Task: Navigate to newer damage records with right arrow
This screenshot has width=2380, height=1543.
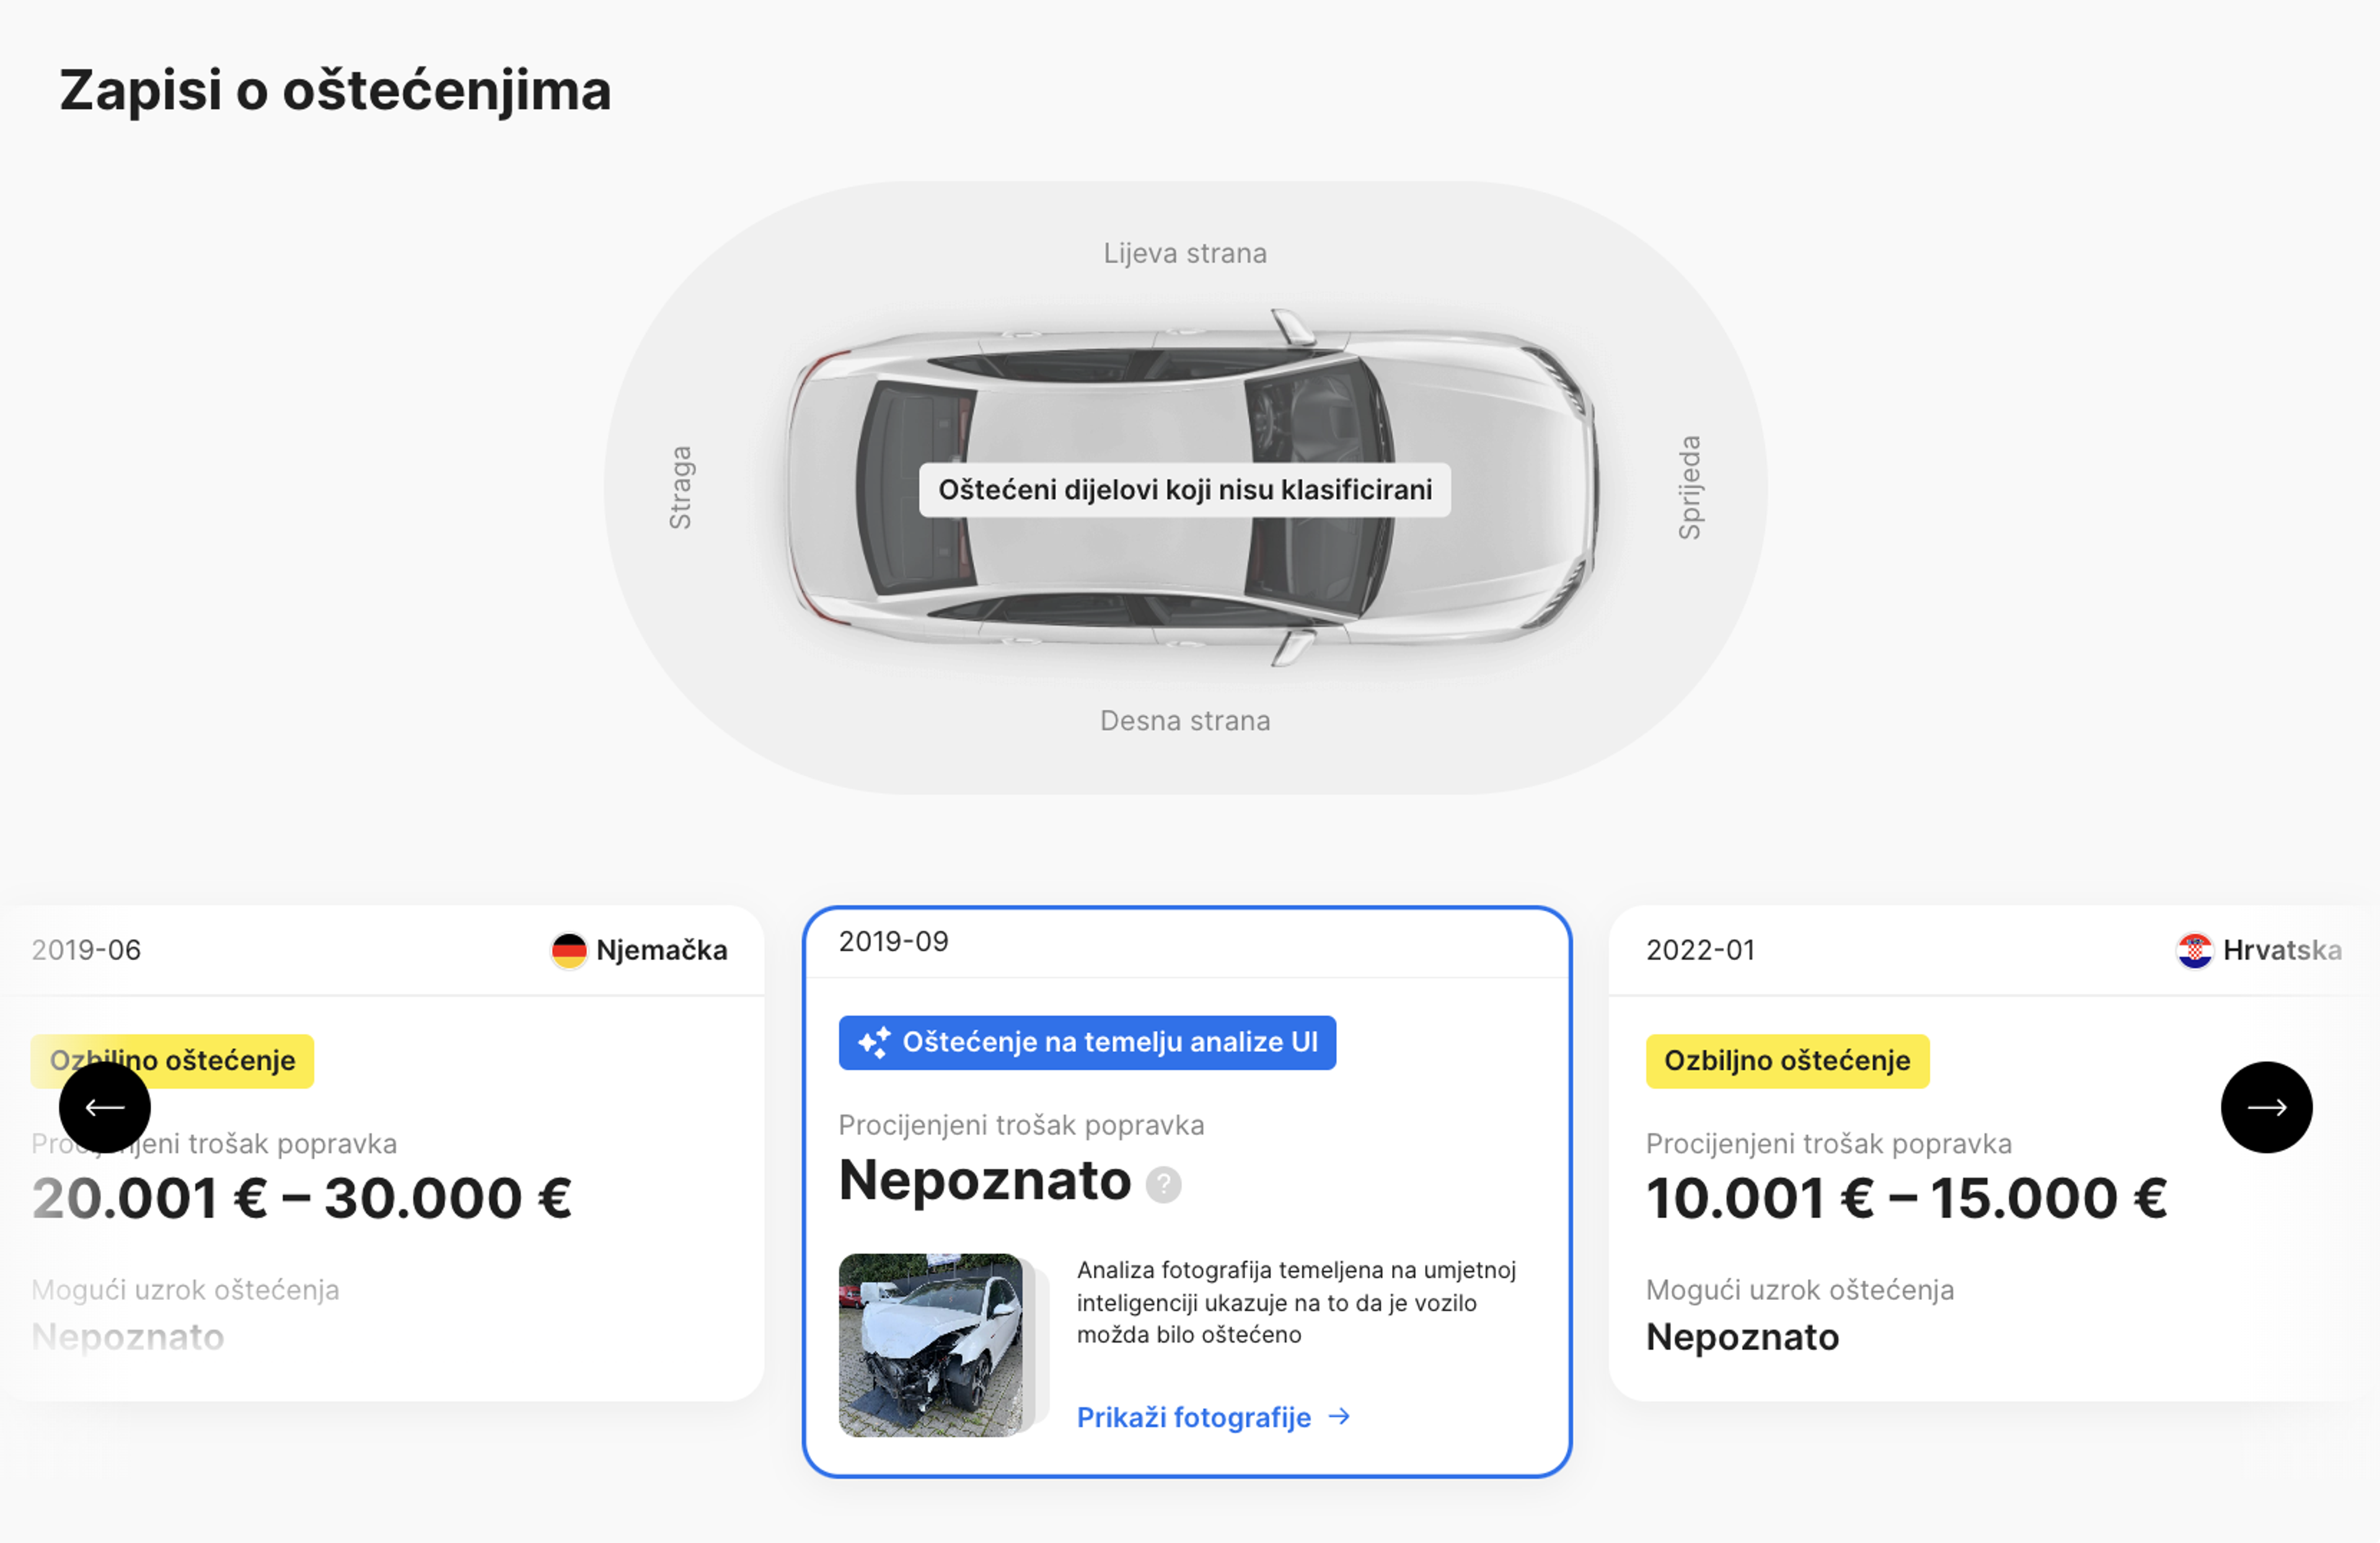Action: tap(2266, 1107)
